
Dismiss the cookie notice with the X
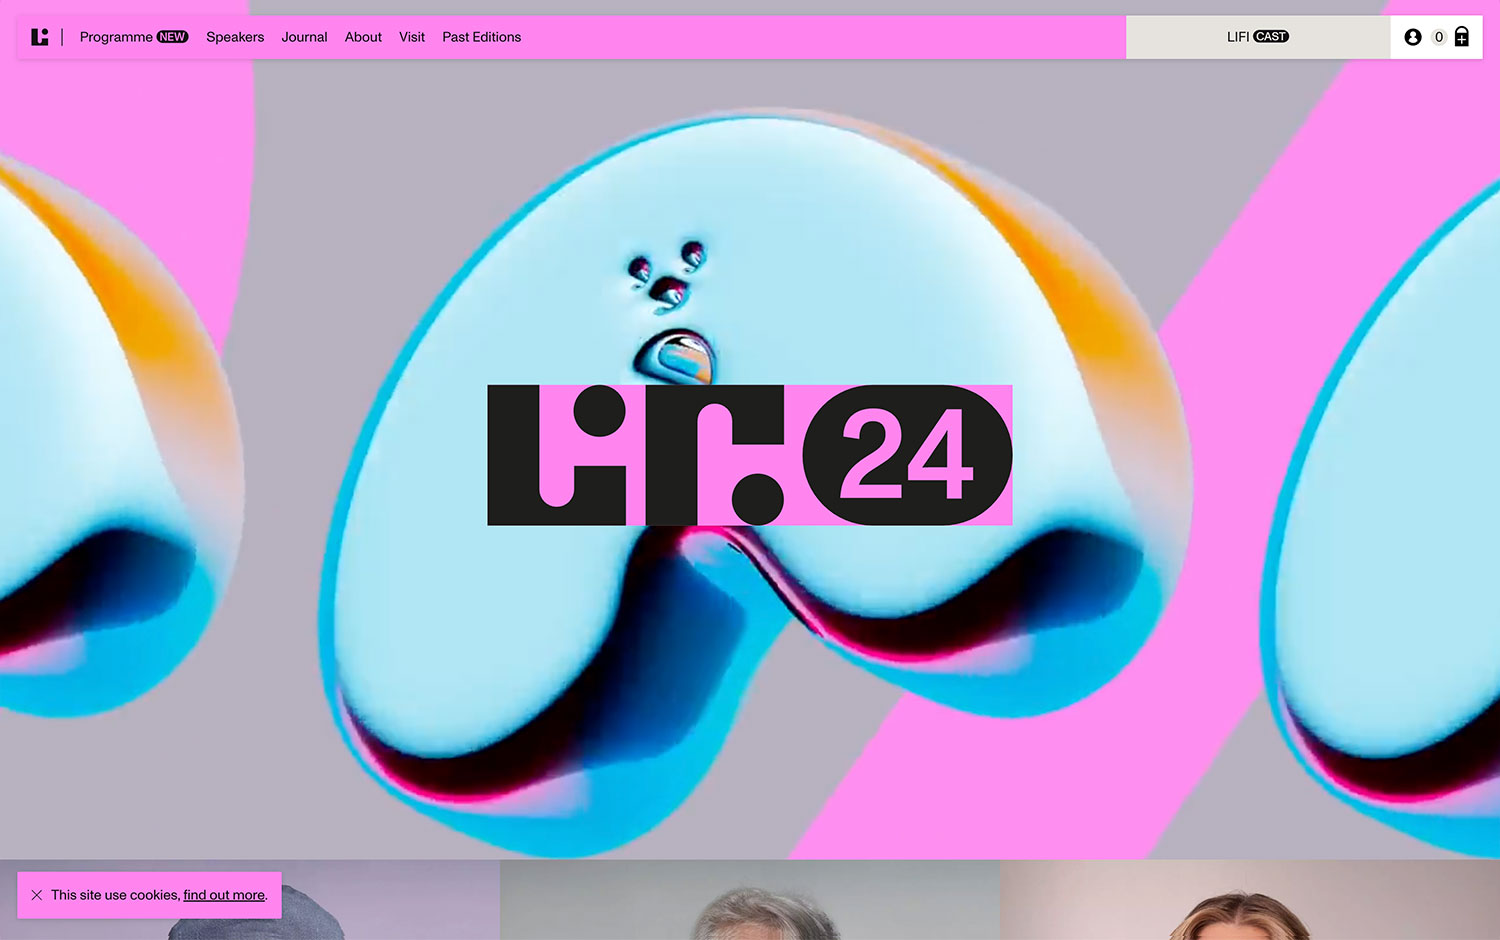coord(37,895)
